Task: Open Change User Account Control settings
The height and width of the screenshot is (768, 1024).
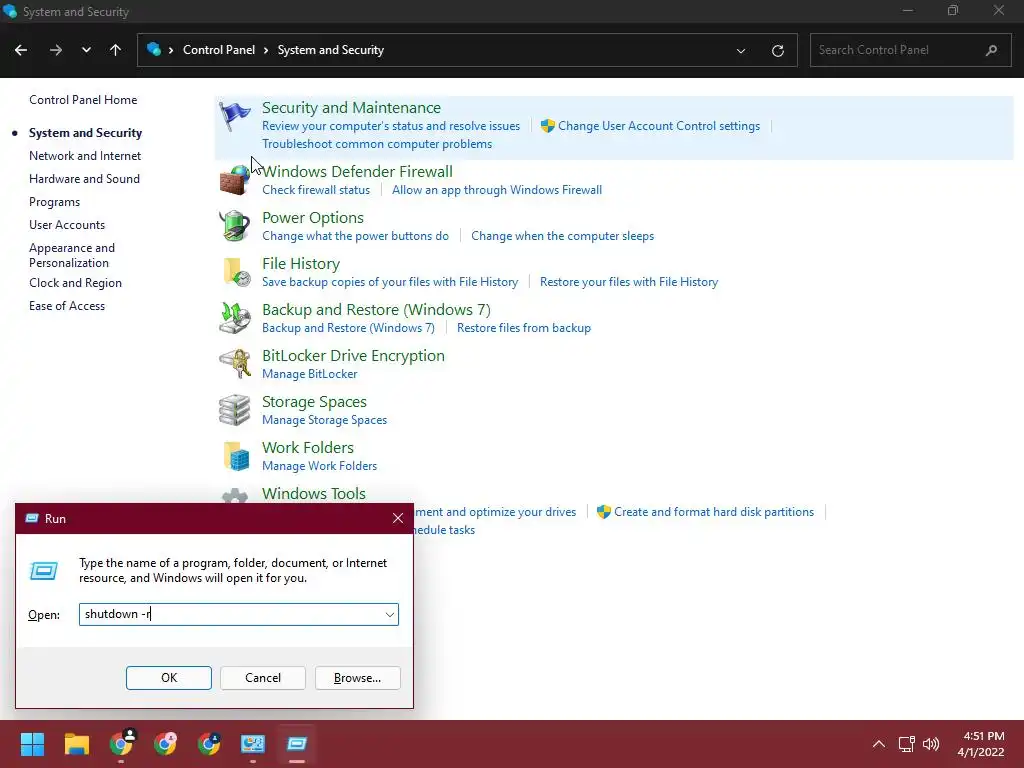Action: click(659, 126)
